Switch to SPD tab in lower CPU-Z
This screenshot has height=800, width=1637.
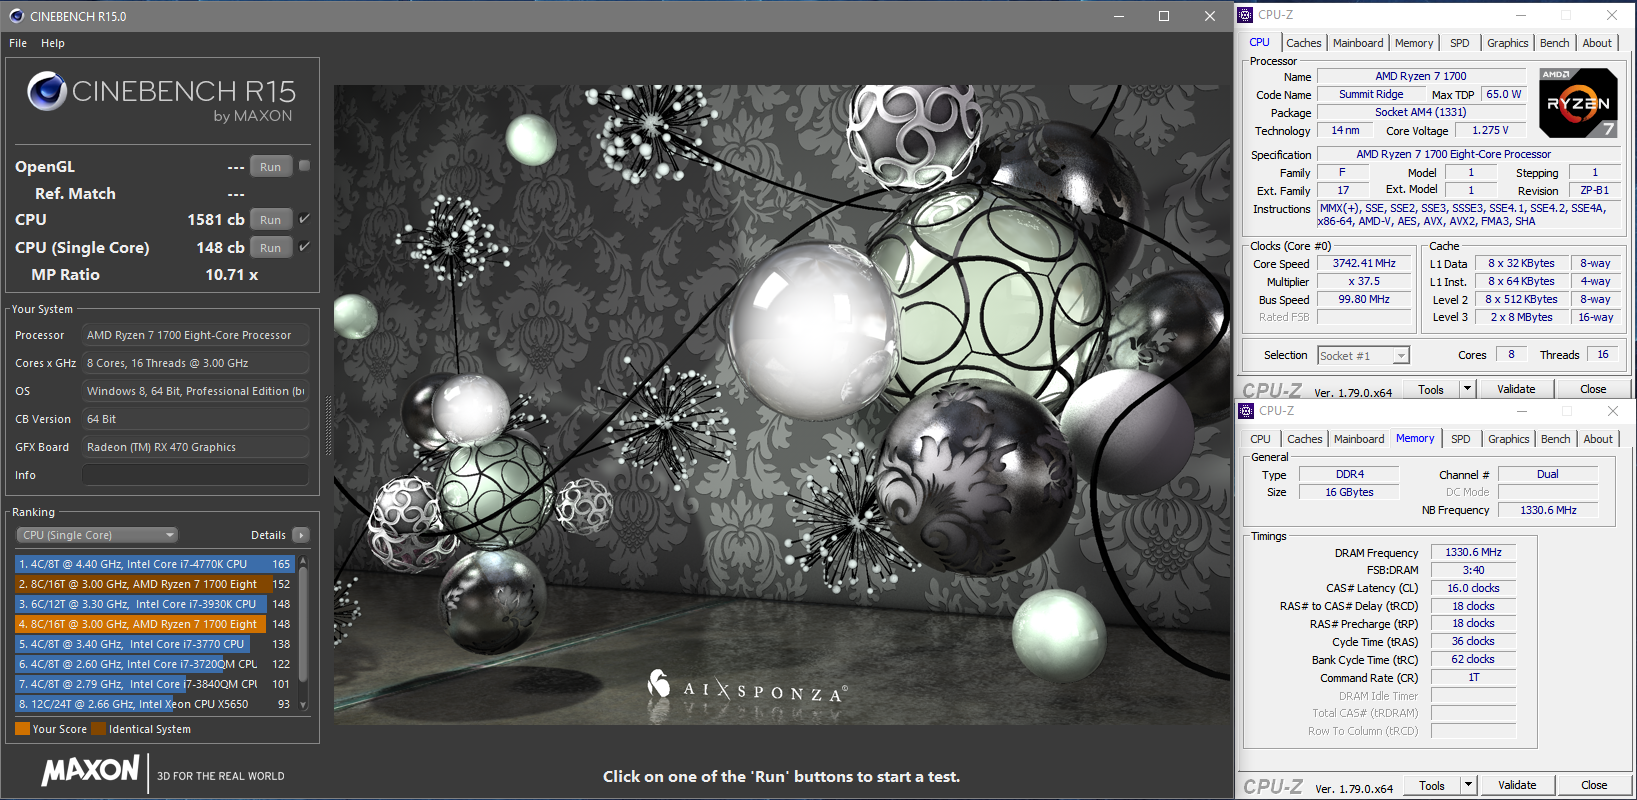pyautogui.click(x=1461, y=439)
